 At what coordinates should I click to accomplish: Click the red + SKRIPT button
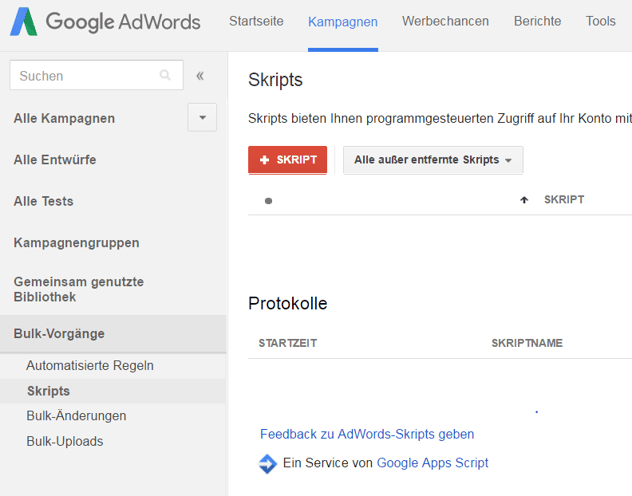(287, 160)
